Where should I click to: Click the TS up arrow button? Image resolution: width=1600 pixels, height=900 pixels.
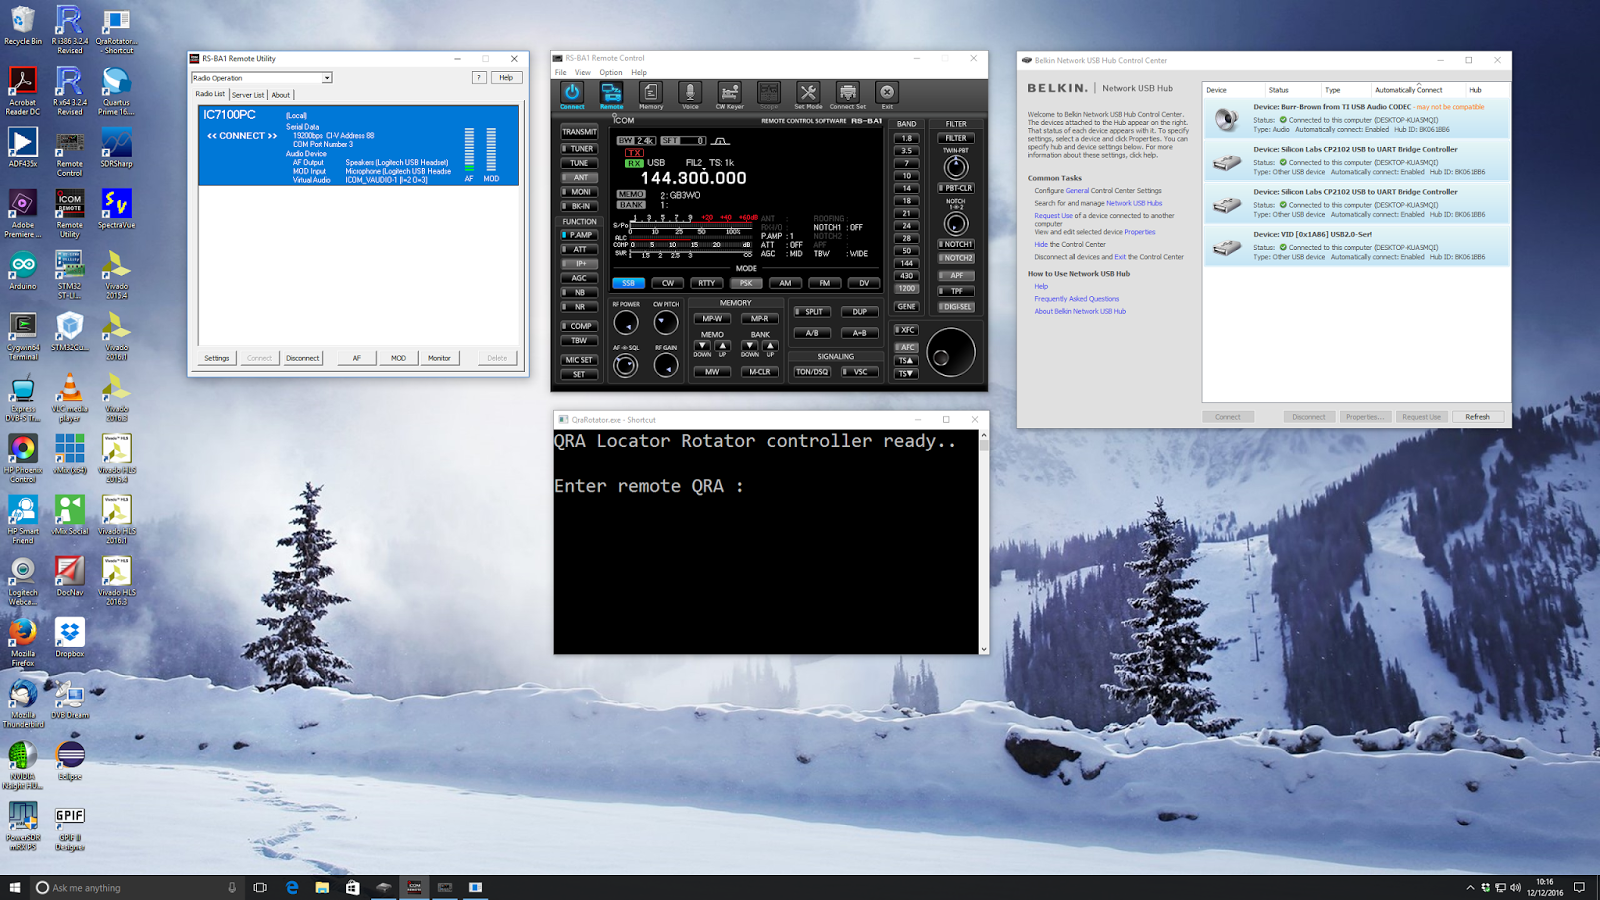point(906,361)
